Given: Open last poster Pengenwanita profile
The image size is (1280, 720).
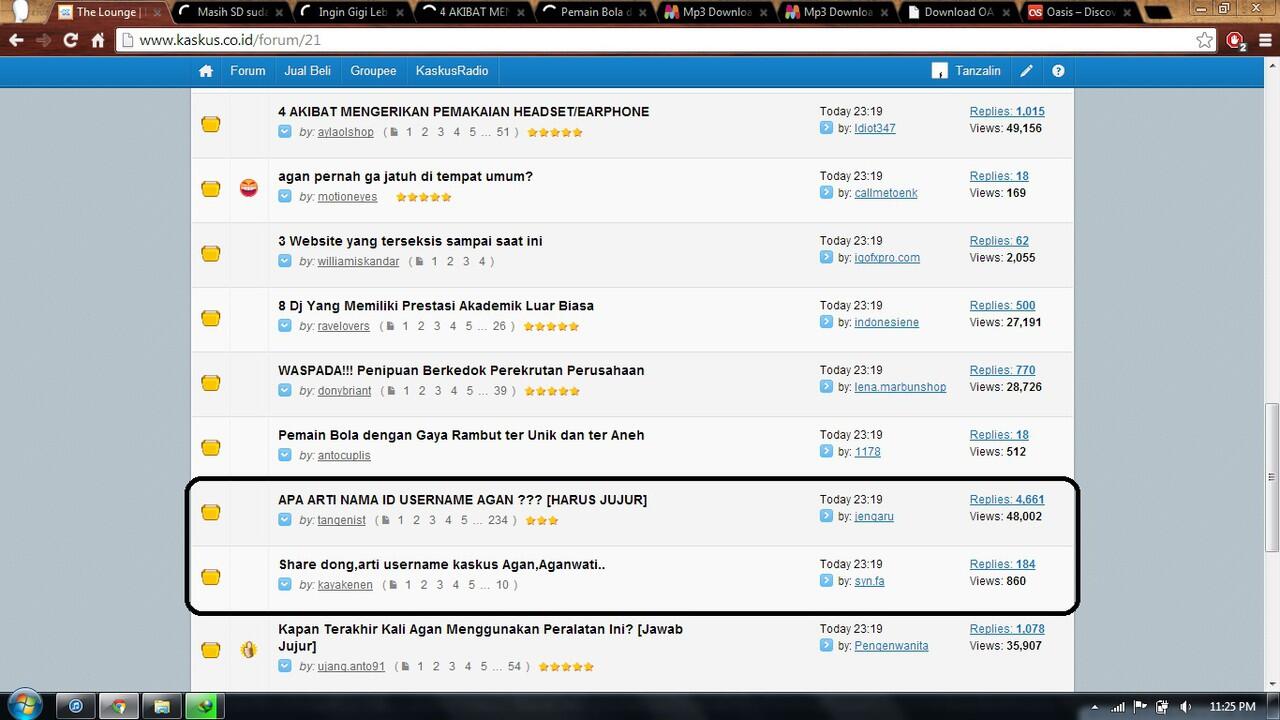Looking at the screenshot, I should 891,646.
